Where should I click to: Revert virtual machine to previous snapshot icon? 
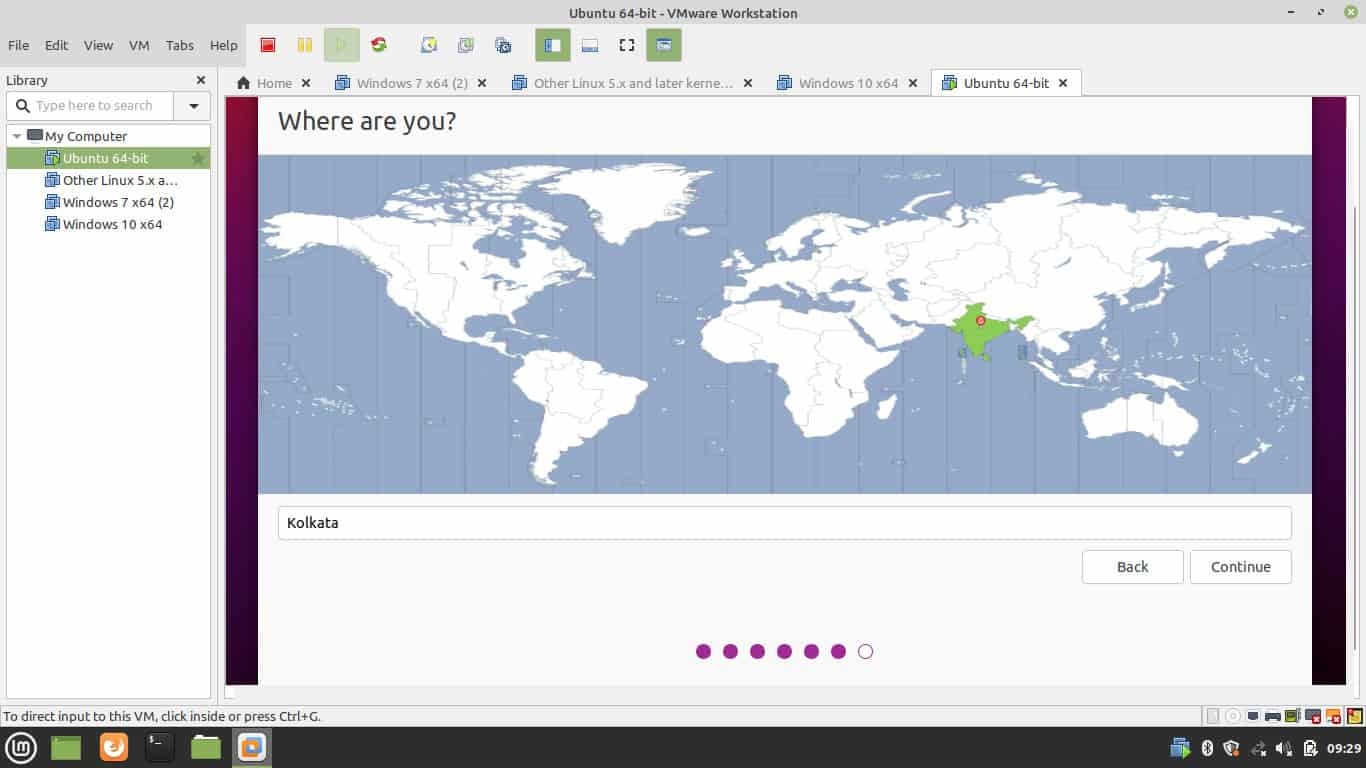tap(466, 45)
